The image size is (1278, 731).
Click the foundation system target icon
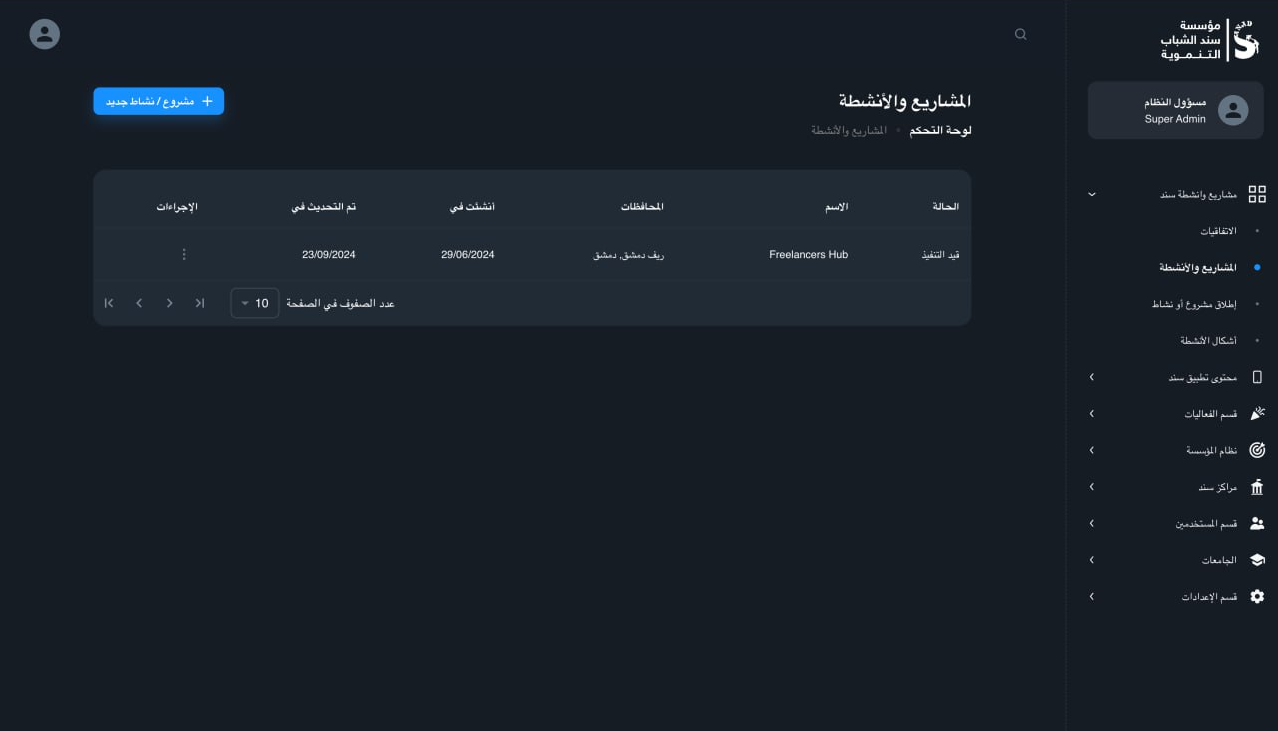[1257, 450]
